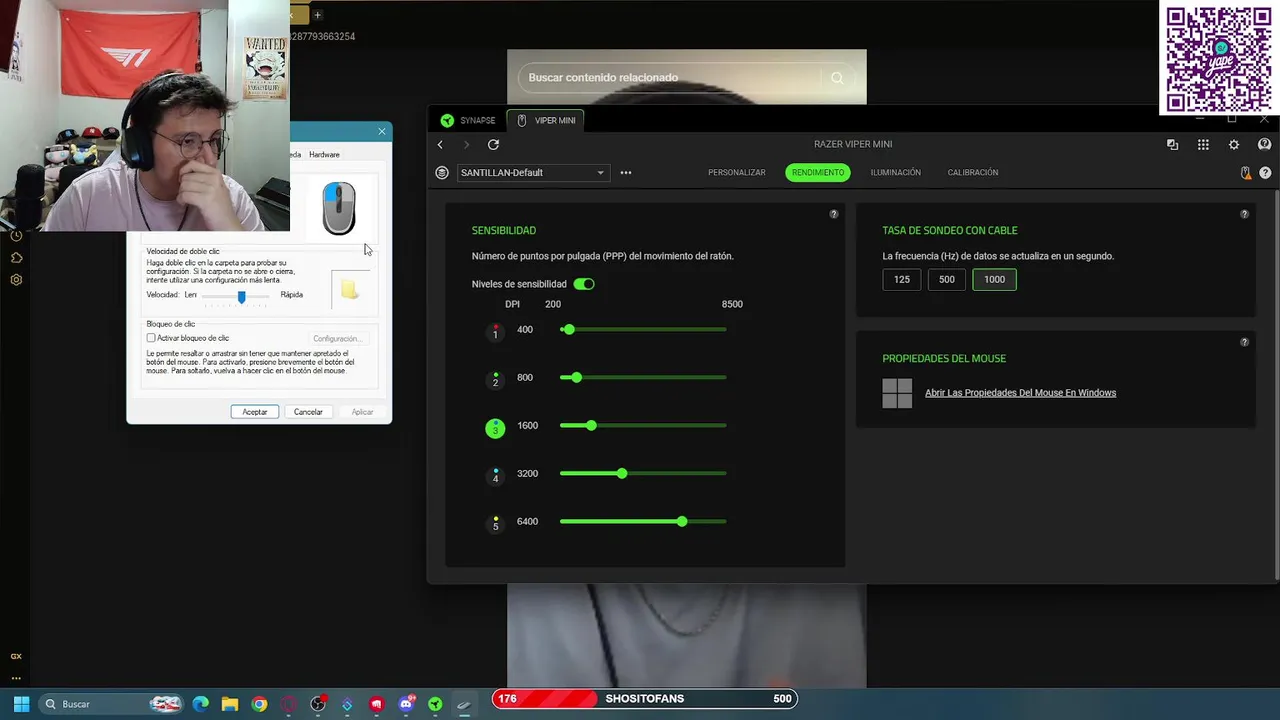This screenshot has height=720, width=1280.
Task: Click the profile stack icon beside SANTILLAN-Default
Action: [442, 173]
